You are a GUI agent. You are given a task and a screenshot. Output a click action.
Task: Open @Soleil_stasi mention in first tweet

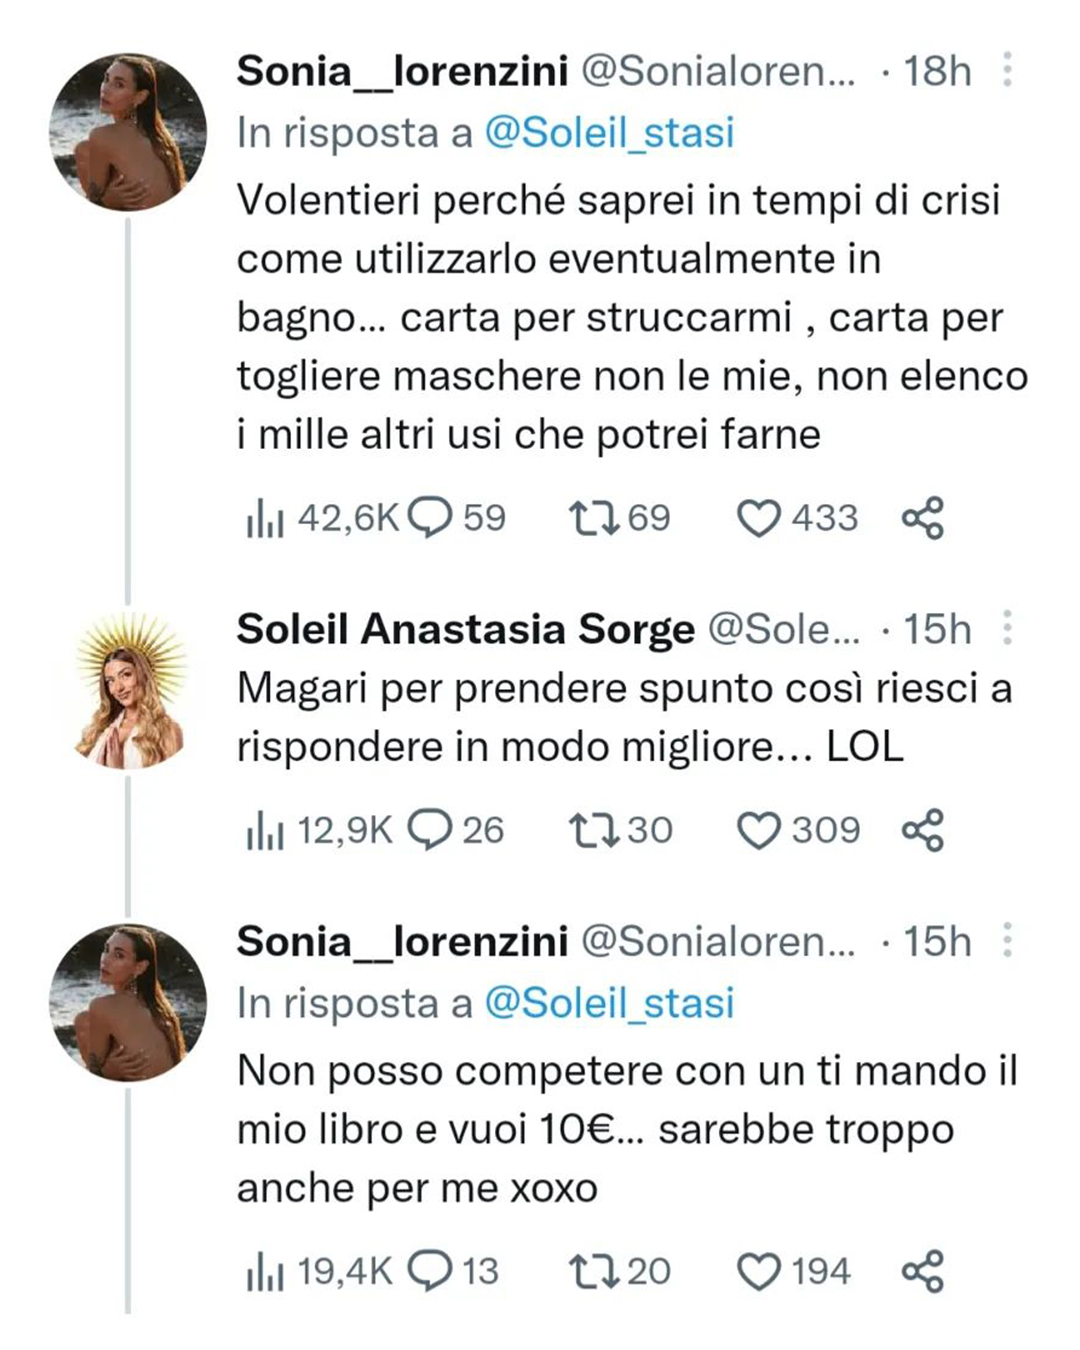pyautogui.click(x=609, y=133)
